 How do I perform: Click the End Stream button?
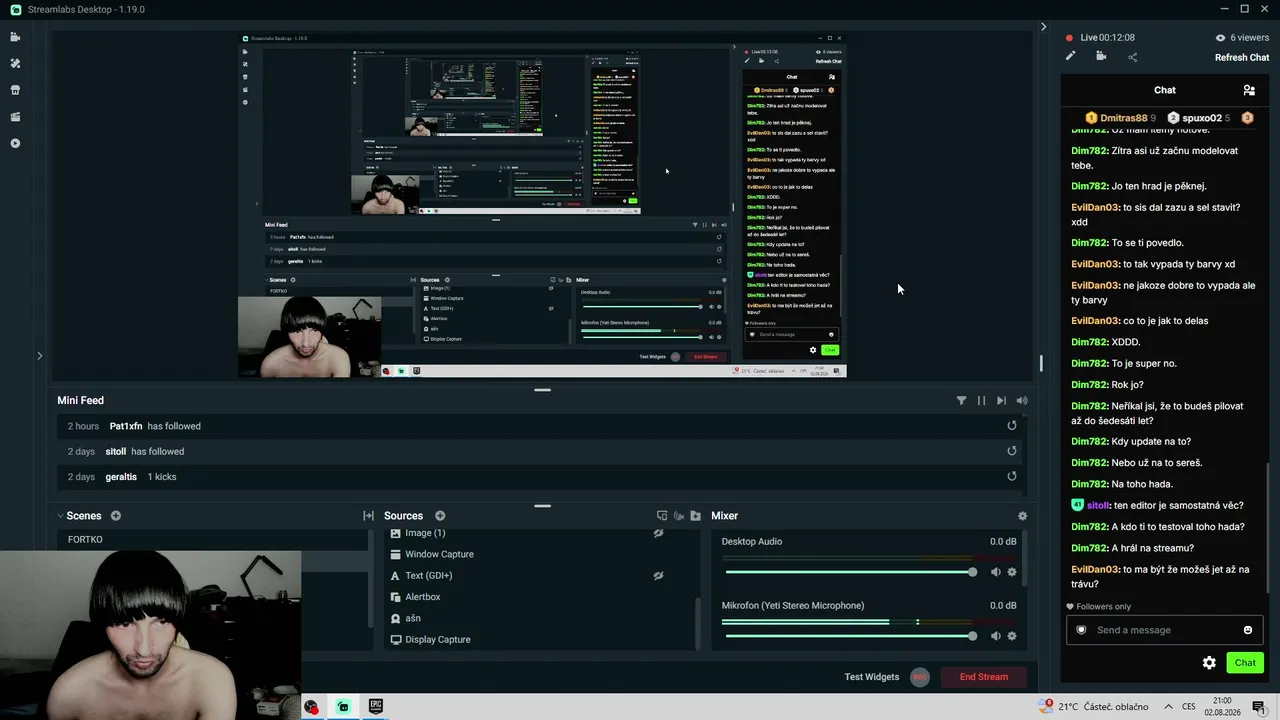click(x=984, y=677)
